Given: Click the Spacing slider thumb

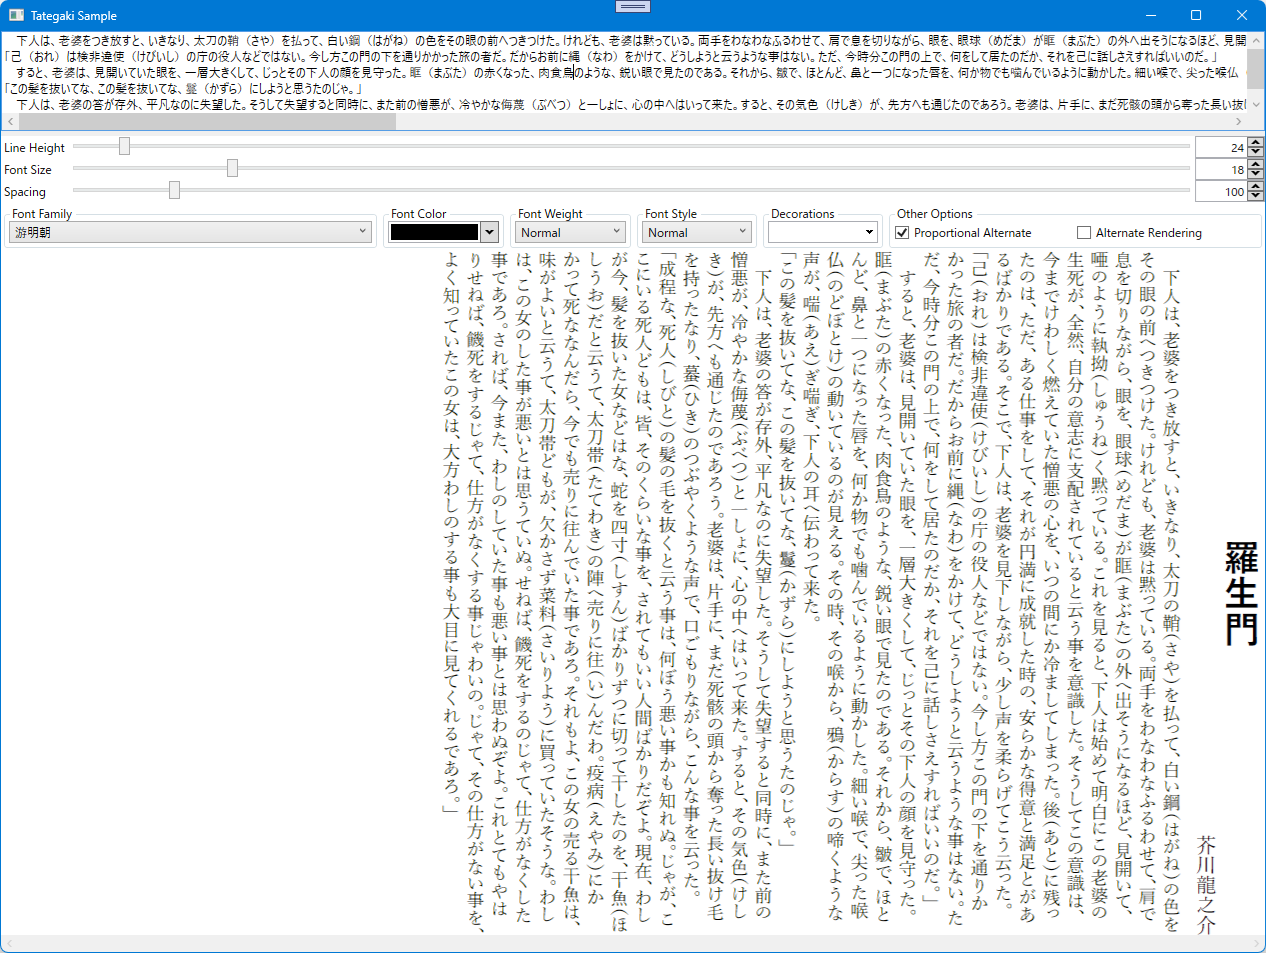Looking at the screenshot, I should (x=174, y=190).
